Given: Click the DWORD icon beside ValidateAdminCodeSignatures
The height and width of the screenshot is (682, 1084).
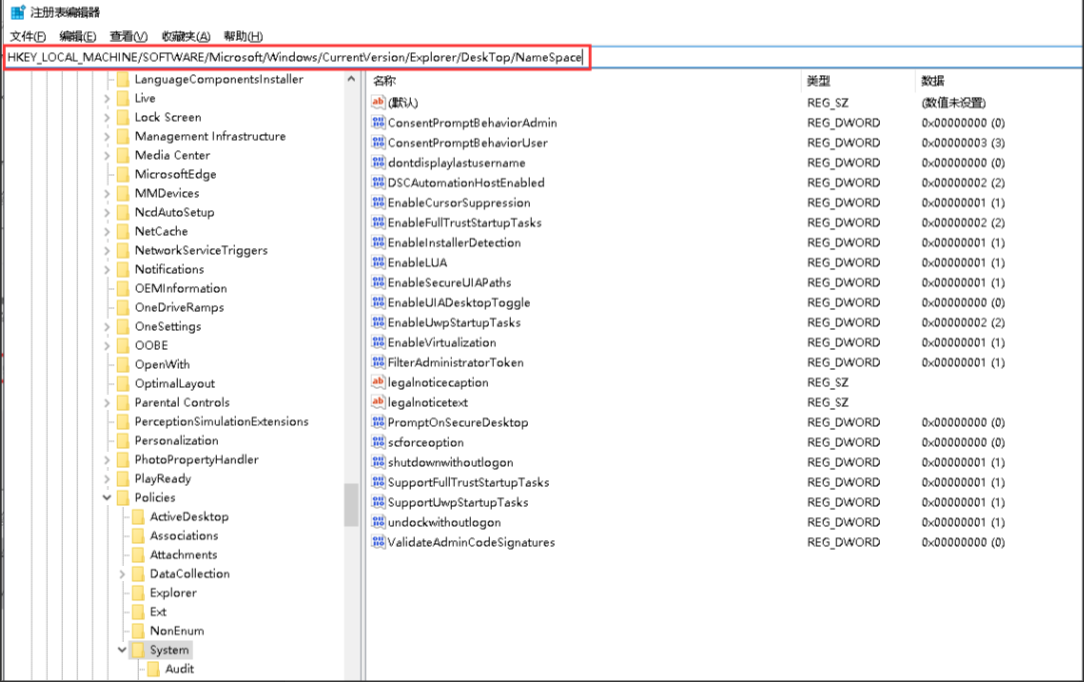Looking at the screenshot, I should [x=378, y=542].
